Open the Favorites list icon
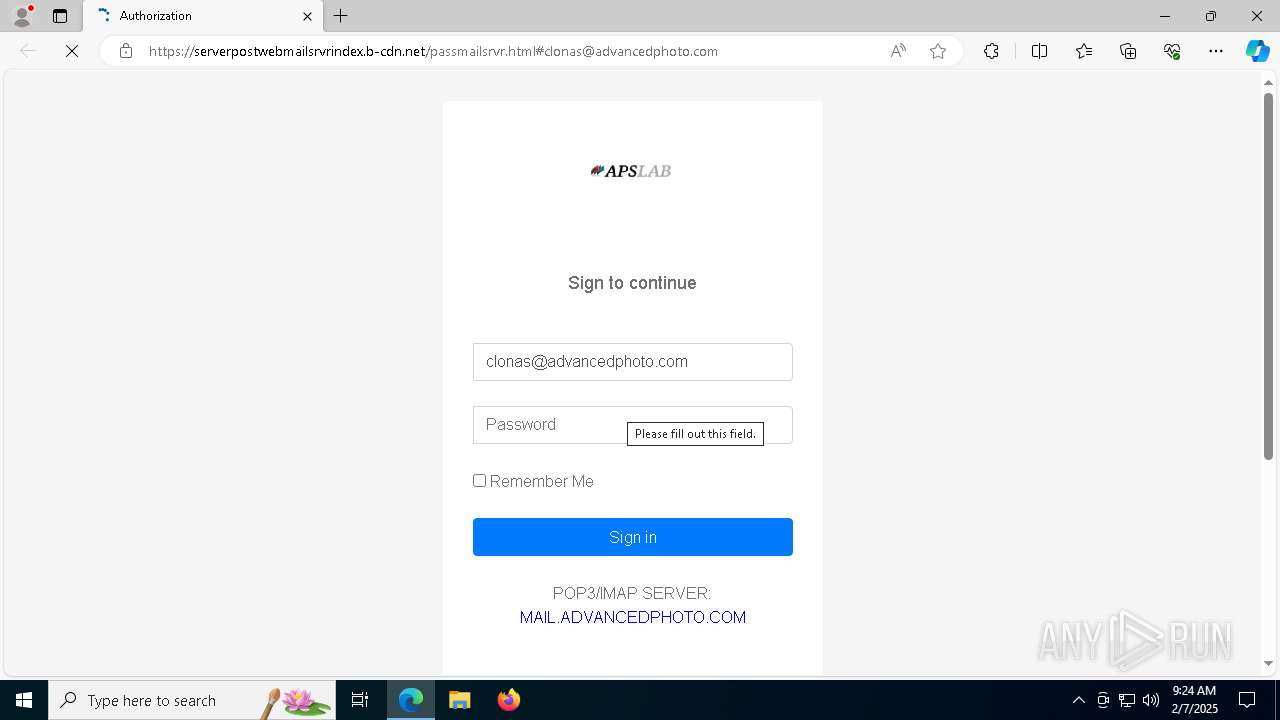 (x=1084, y=51)
